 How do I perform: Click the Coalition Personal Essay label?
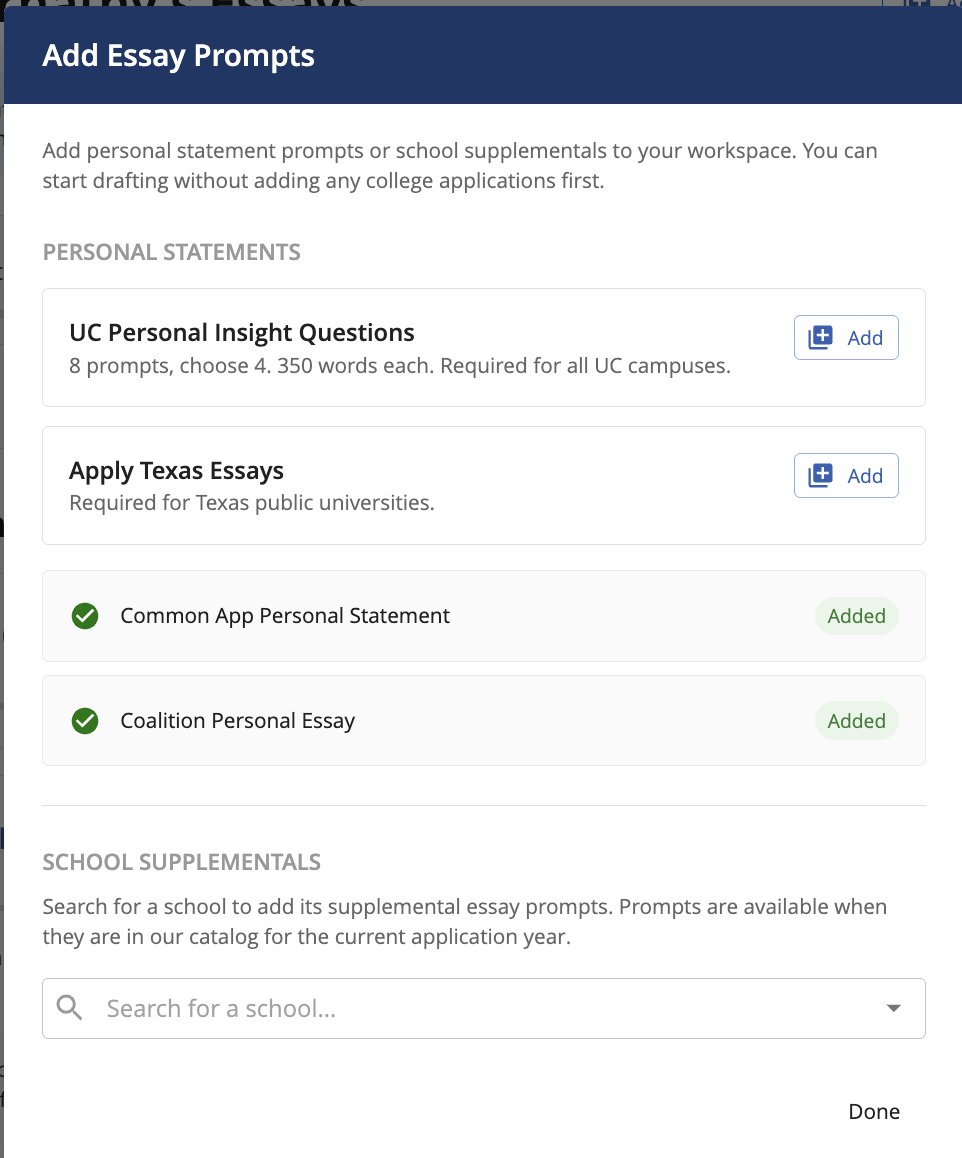coord(238,721)
